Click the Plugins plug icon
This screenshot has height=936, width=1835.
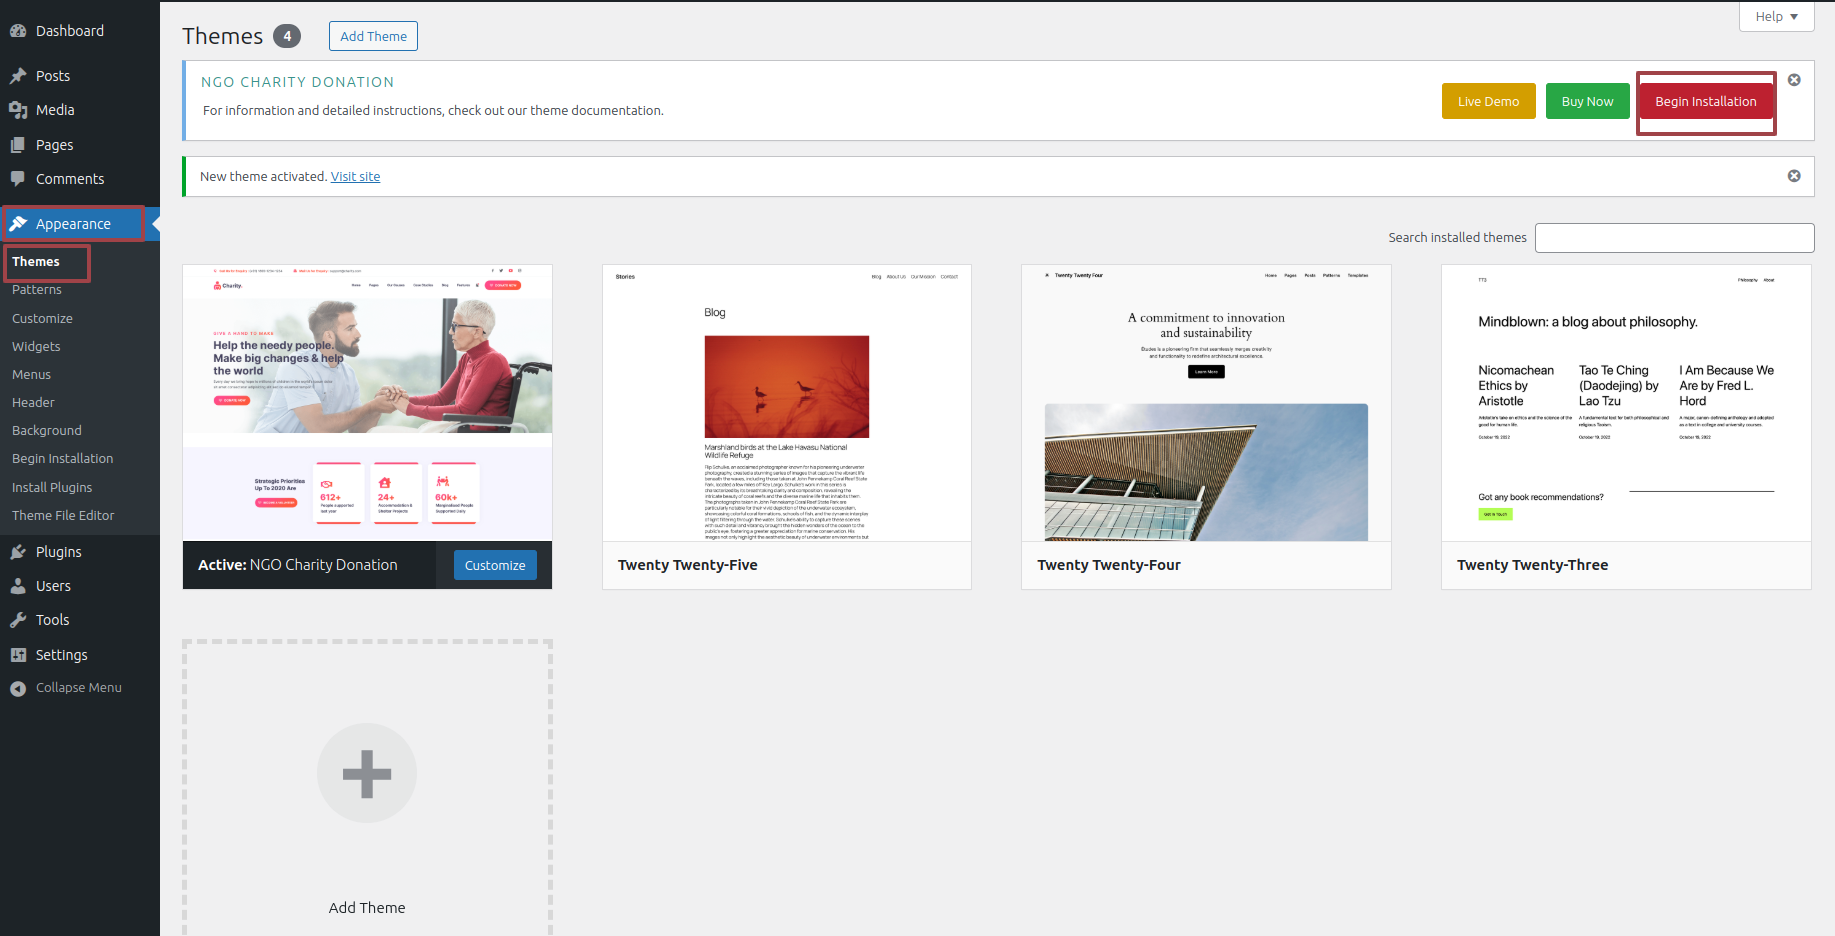pos(18,552)
